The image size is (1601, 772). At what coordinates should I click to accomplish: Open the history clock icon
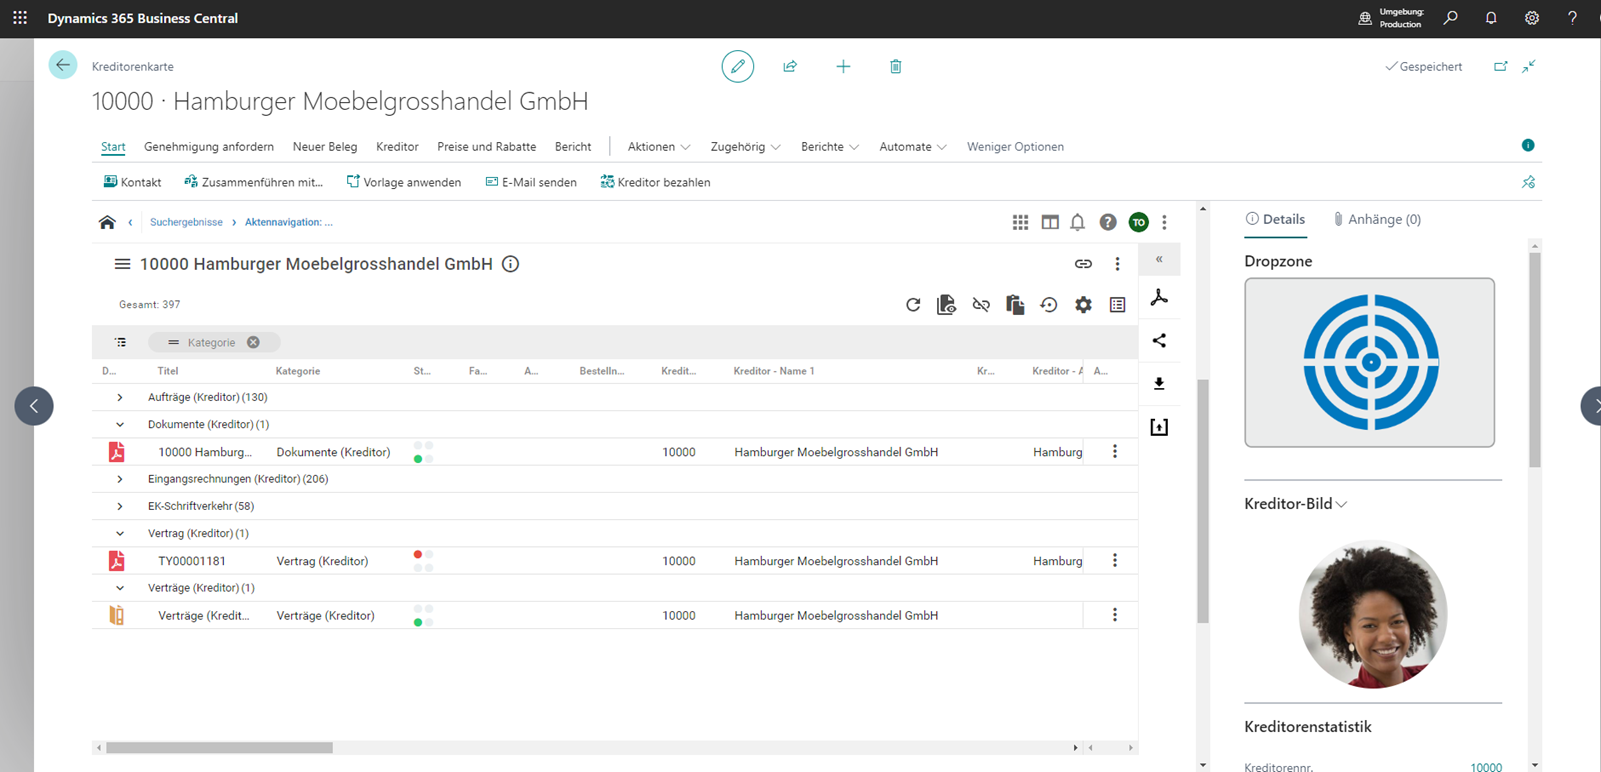[x=1049, y=305]
